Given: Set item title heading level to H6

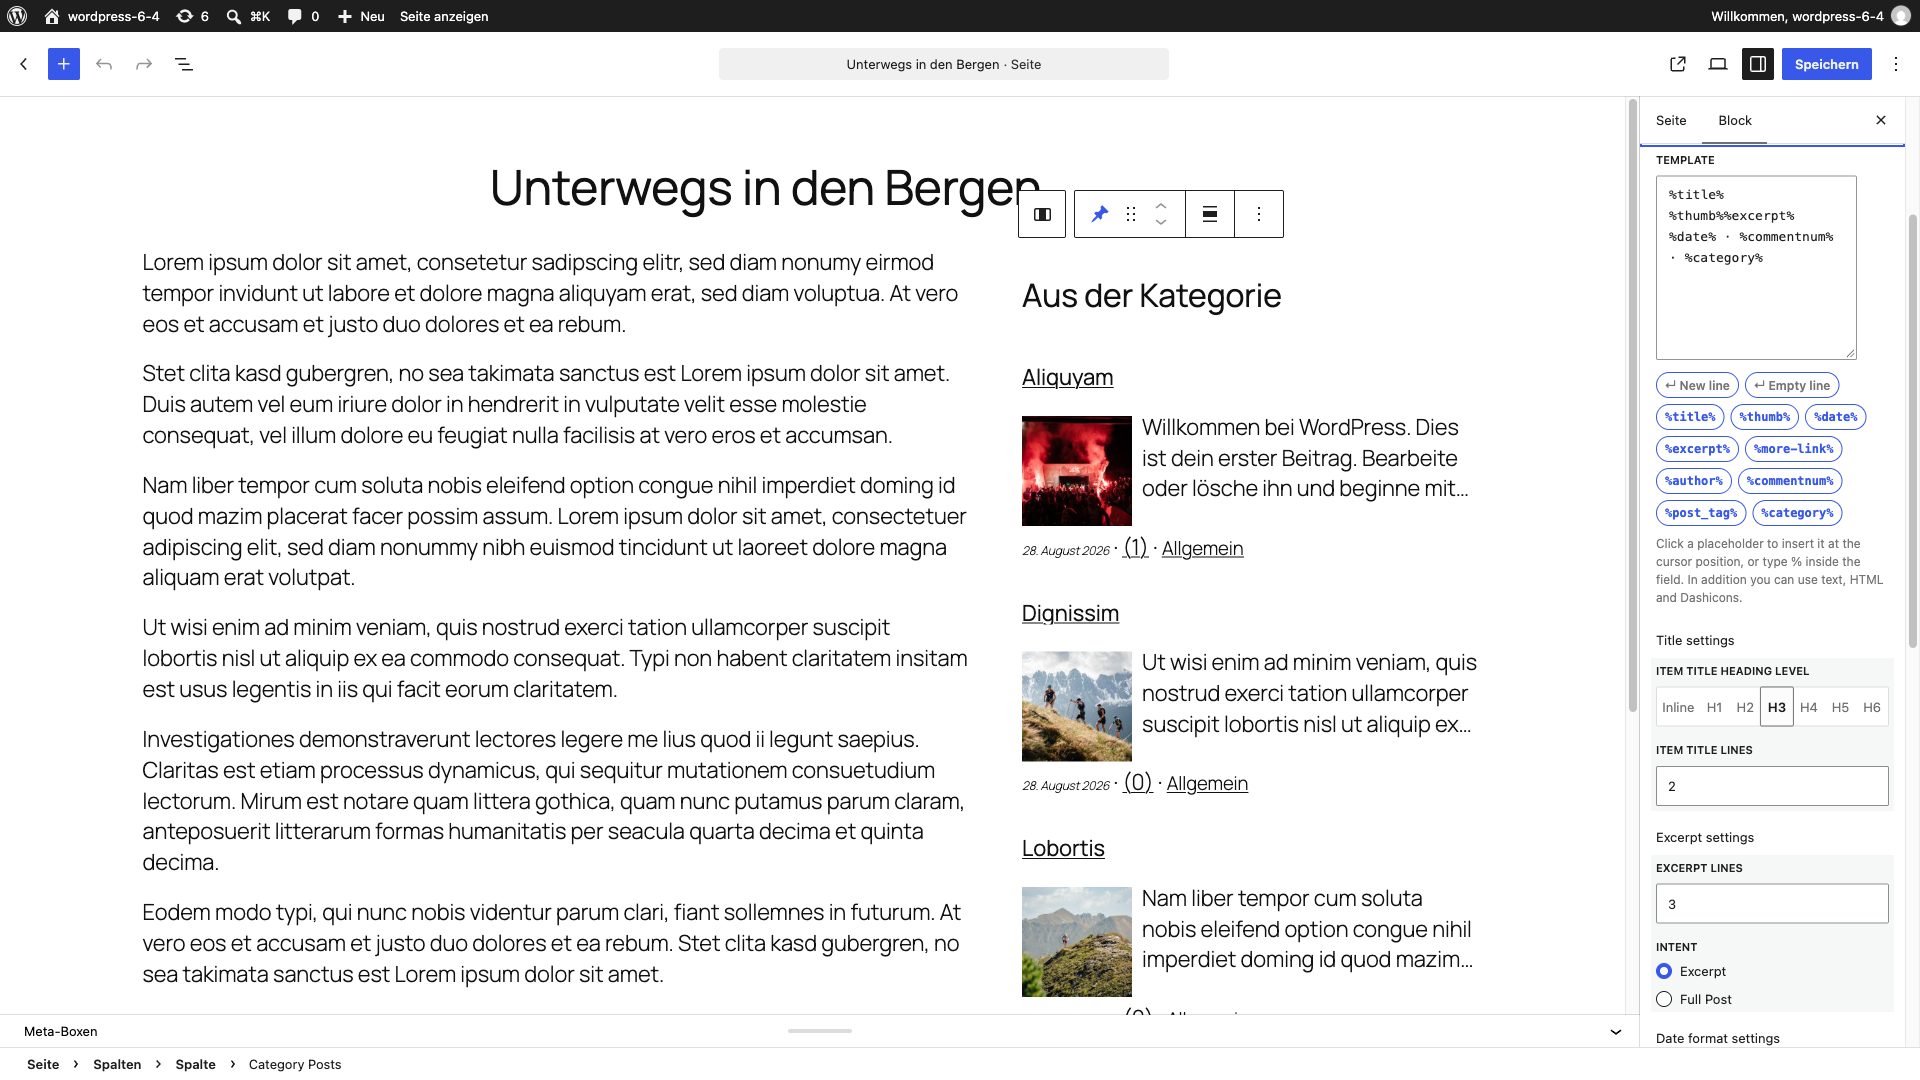Looking at the screenshot, I should 1872,707.
